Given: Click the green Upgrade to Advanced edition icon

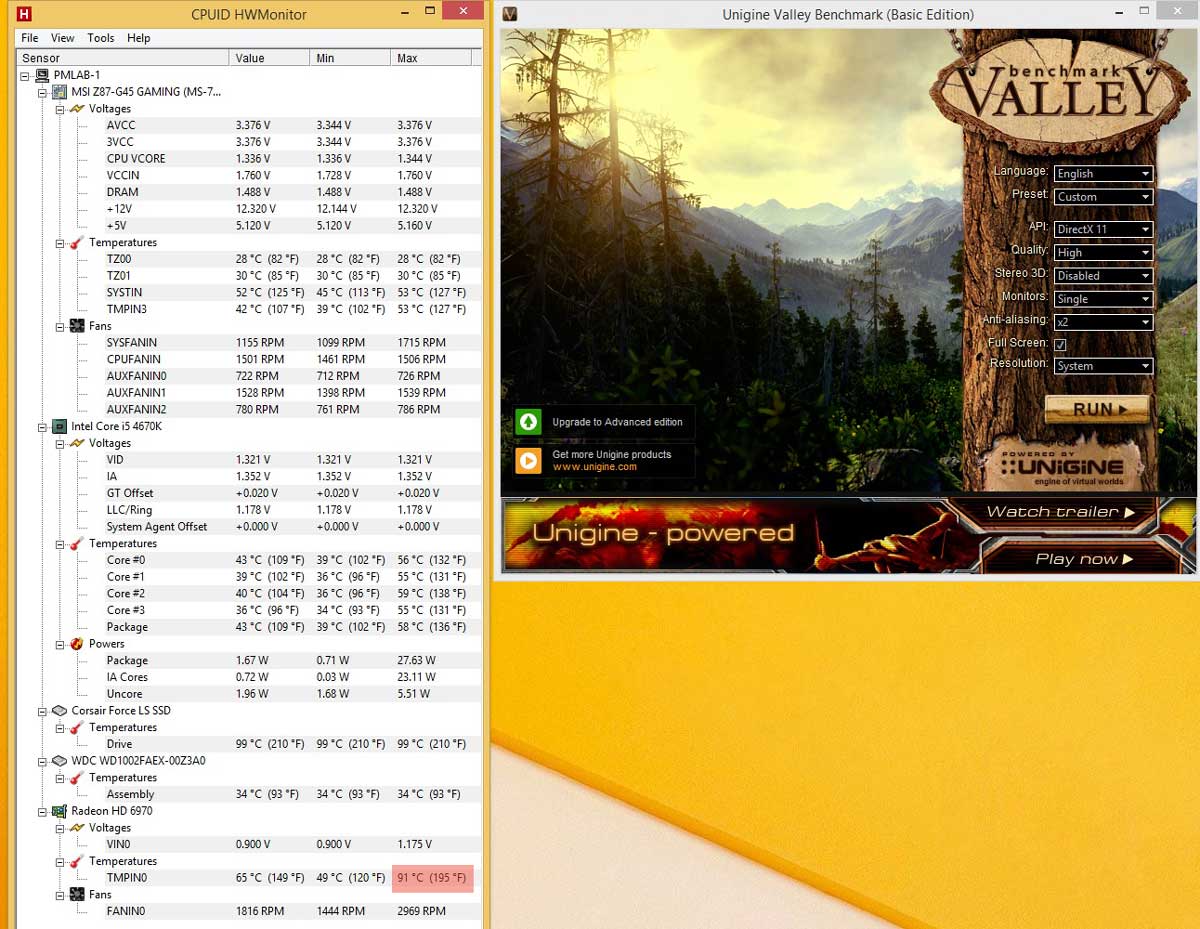Looking at the screenshot, I should pyautogui.click(x=528, y=422).
